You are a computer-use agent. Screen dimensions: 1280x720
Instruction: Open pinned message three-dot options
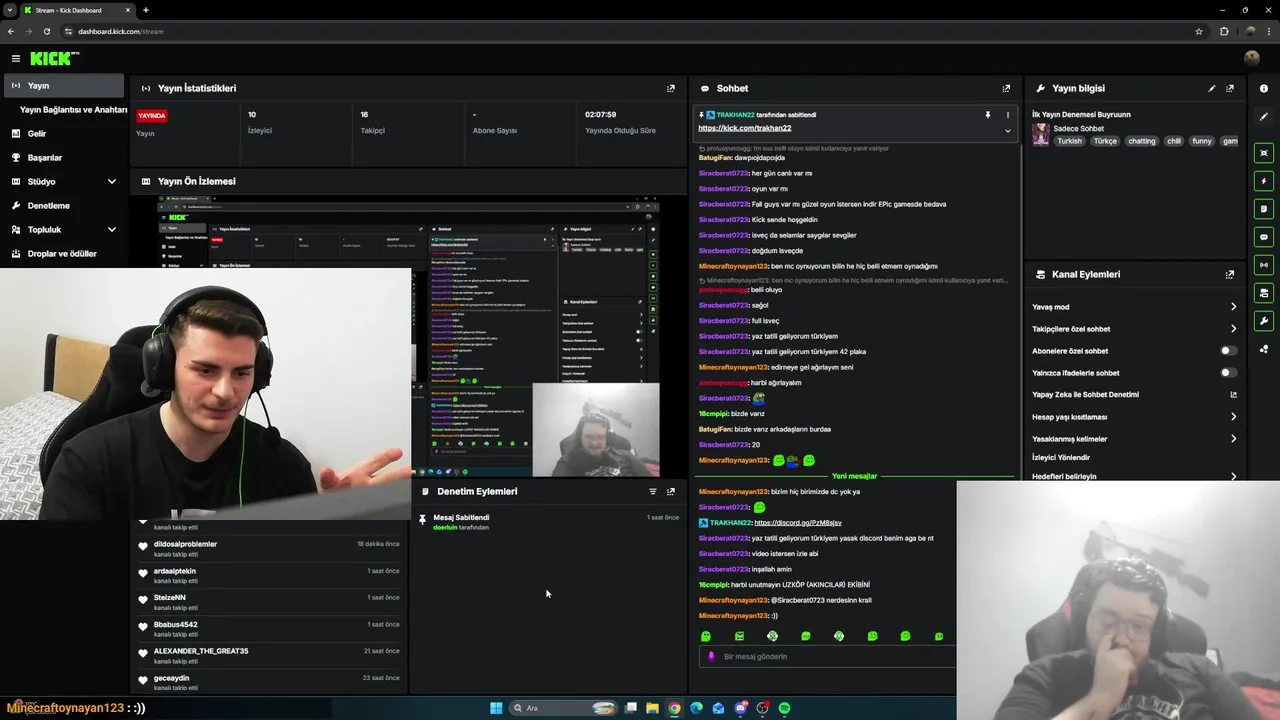(x=1007, y=115)
